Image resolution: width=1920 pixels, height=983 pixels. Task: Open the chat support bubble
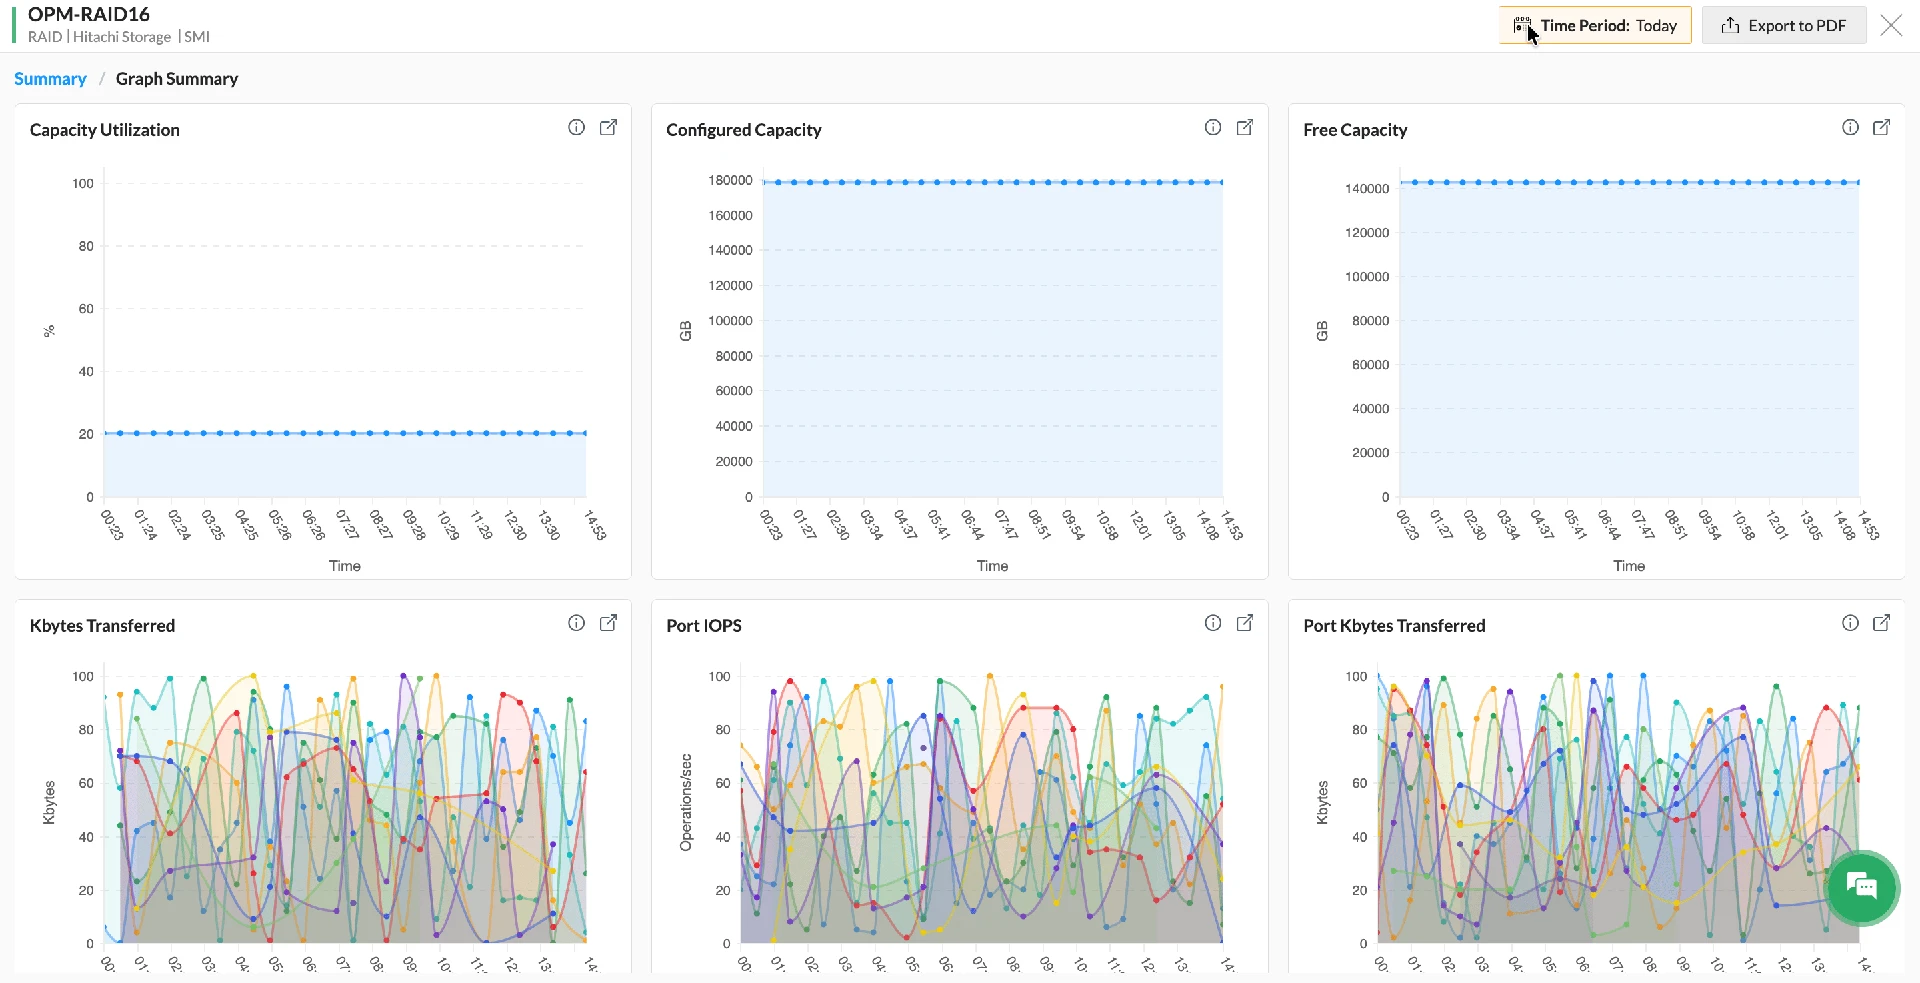(x=1862, y=888)
